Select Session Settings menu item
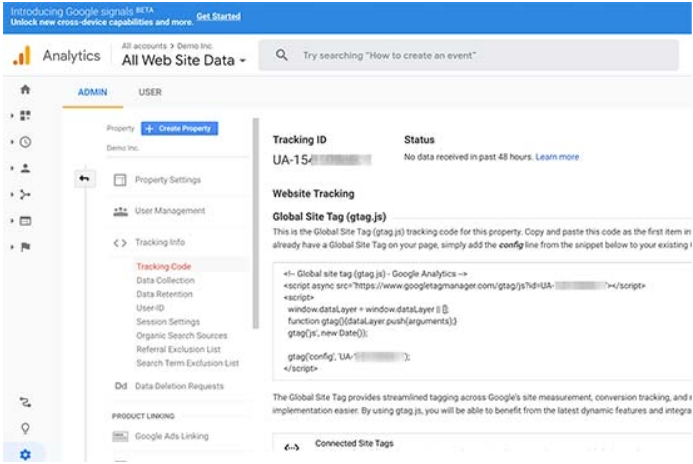693x464 pixels. point(168,322)
